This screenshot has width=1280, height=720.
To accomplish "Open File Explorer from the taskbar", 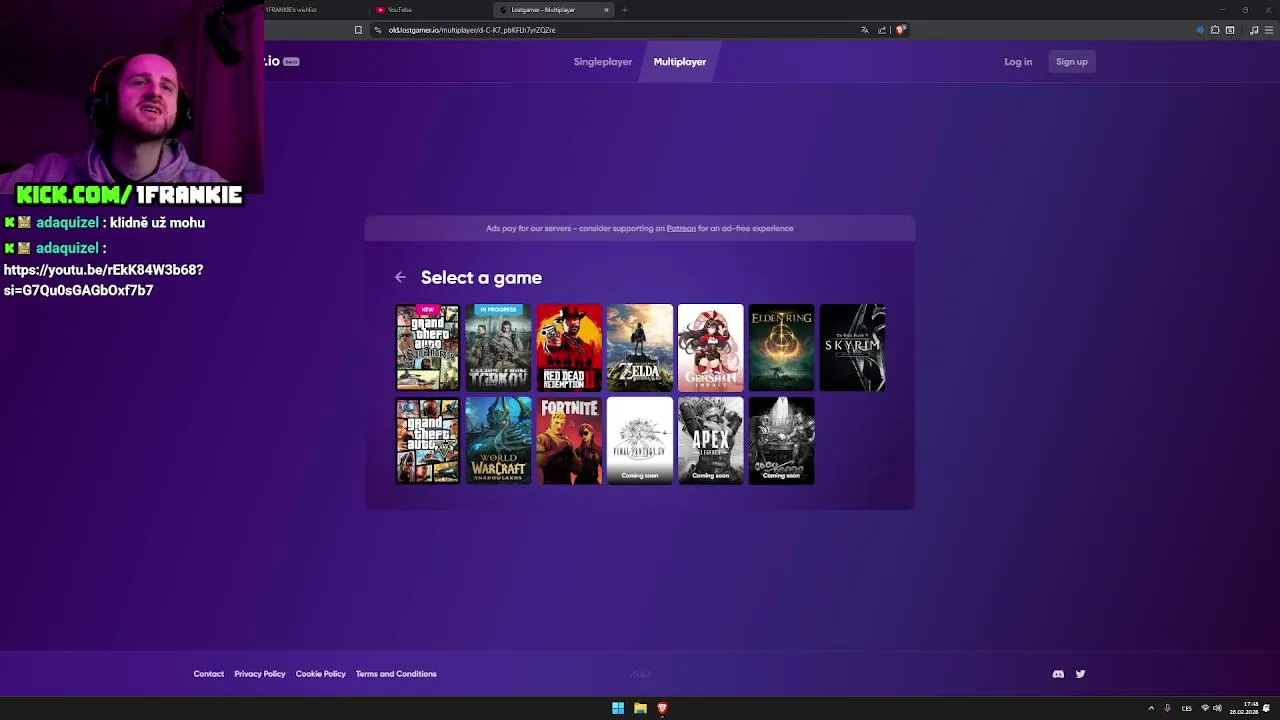I will (x=640, y=708).
